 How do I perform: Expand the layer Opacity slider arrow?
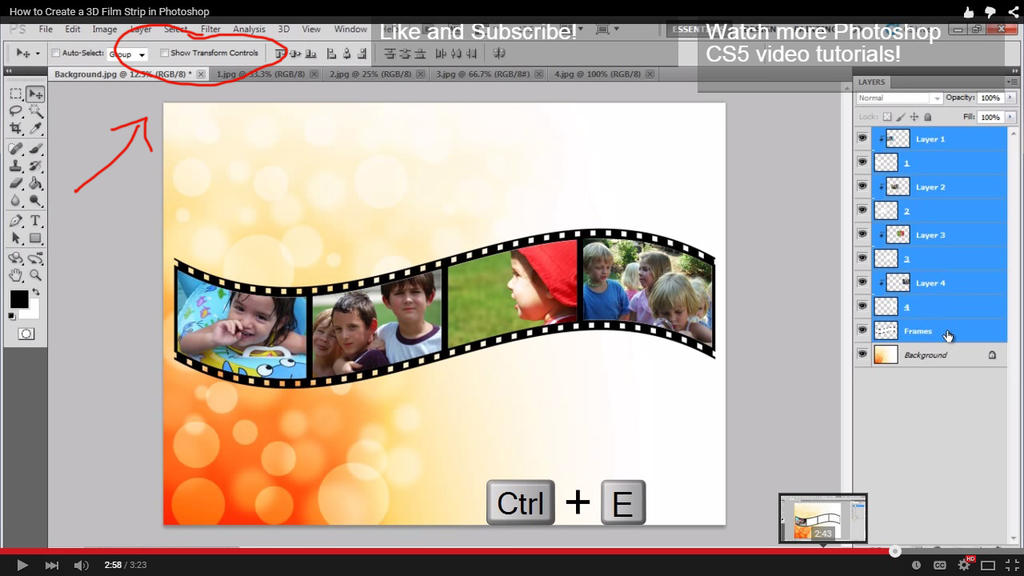tap(1002, 98)
